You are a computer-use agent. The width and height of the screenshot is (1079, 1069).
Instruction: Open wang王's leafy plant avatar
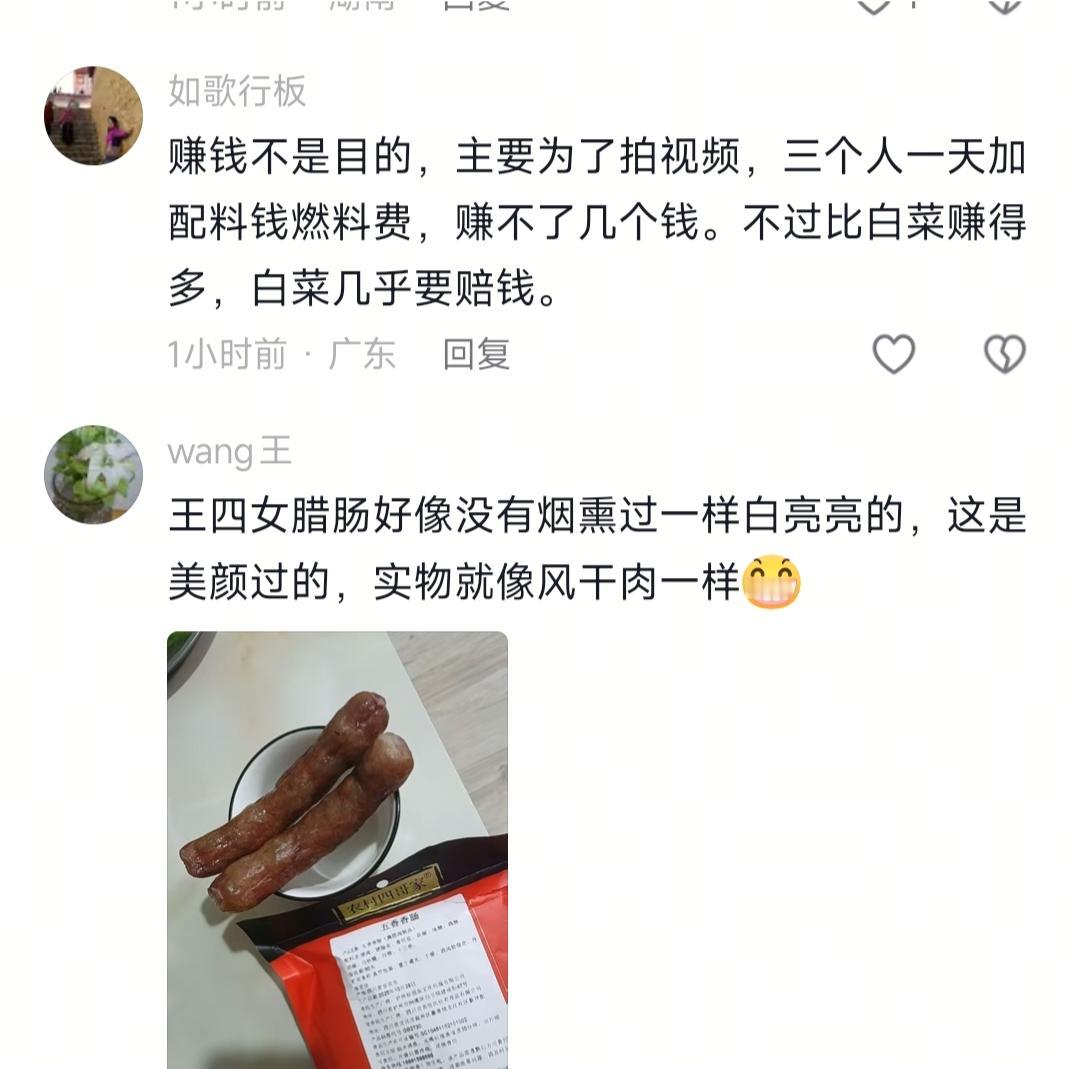[94, 474]
